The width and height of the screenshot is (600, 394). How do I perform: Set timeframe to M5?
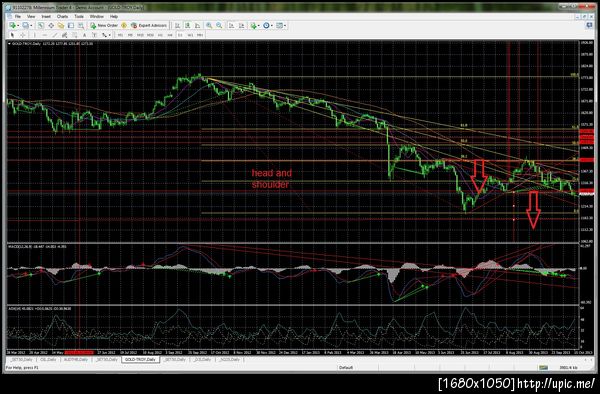[130, 35]
